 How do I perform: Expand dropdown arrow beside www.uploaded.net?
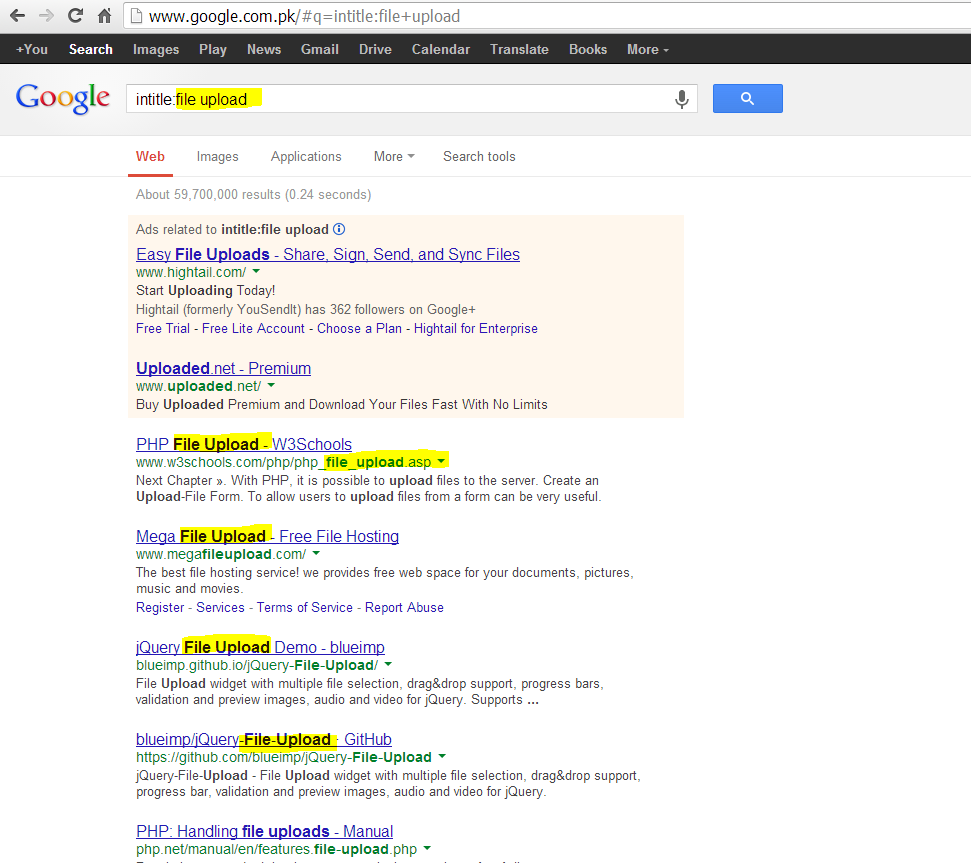[x=271, y=385]
